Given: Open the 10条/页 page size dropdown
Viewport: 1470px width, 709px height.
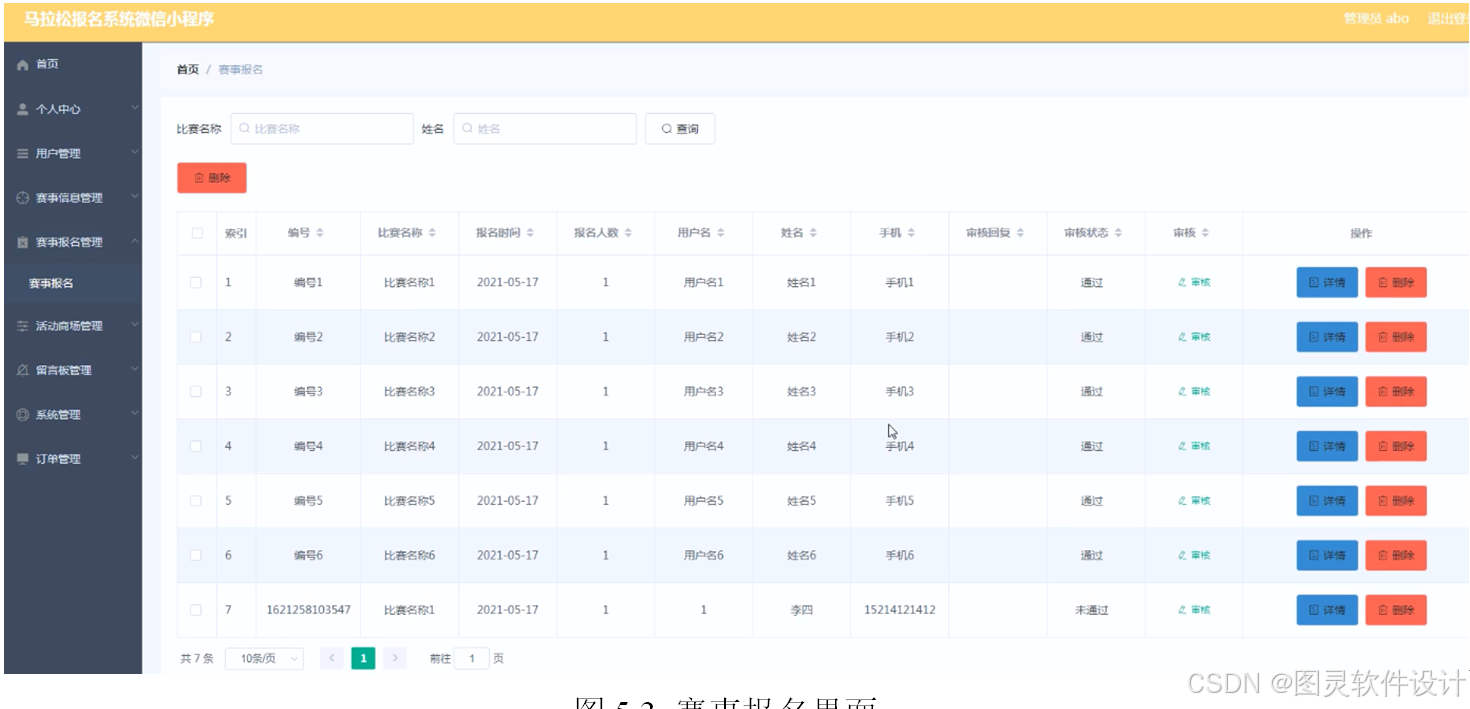Looking at the screenshot, I should (x=264, y=659).
